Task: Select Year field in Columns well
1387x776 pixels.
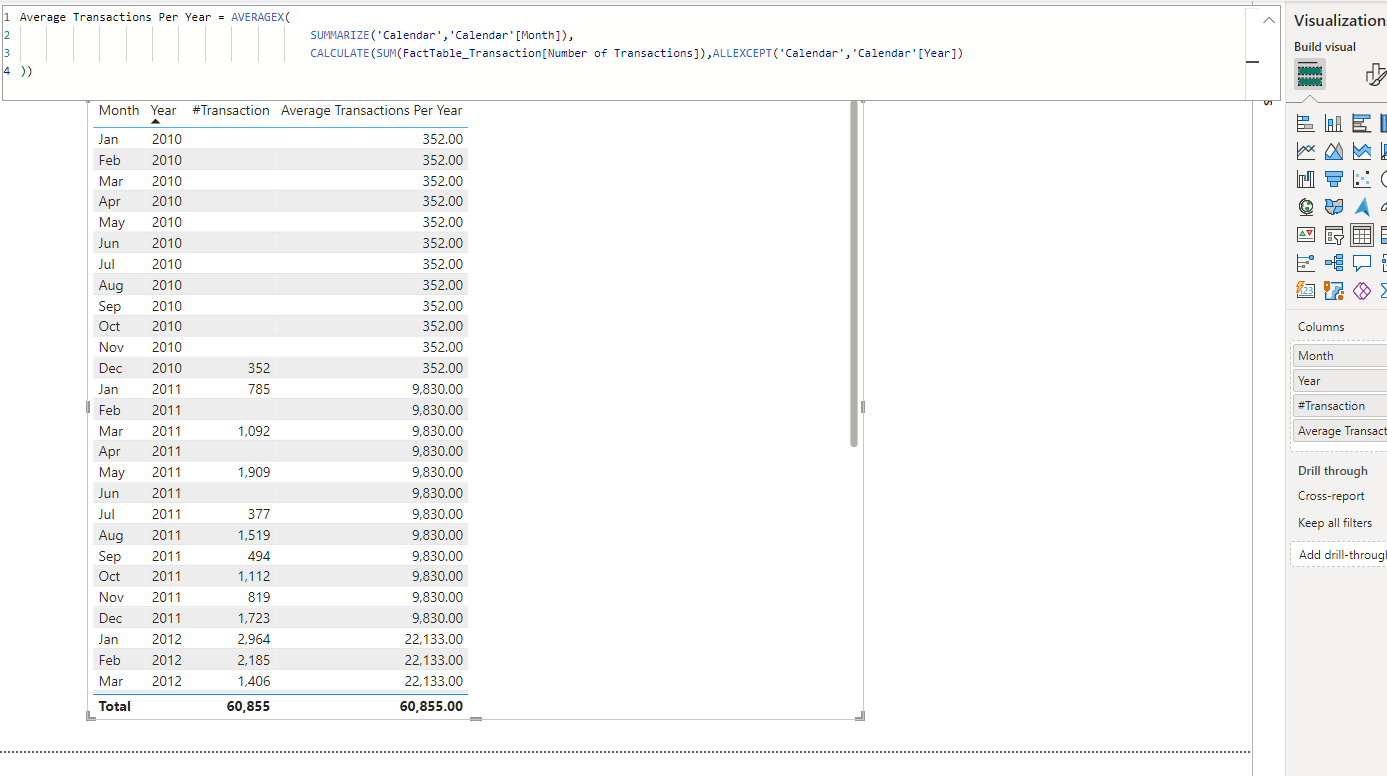Action: tap(1340, 380)
